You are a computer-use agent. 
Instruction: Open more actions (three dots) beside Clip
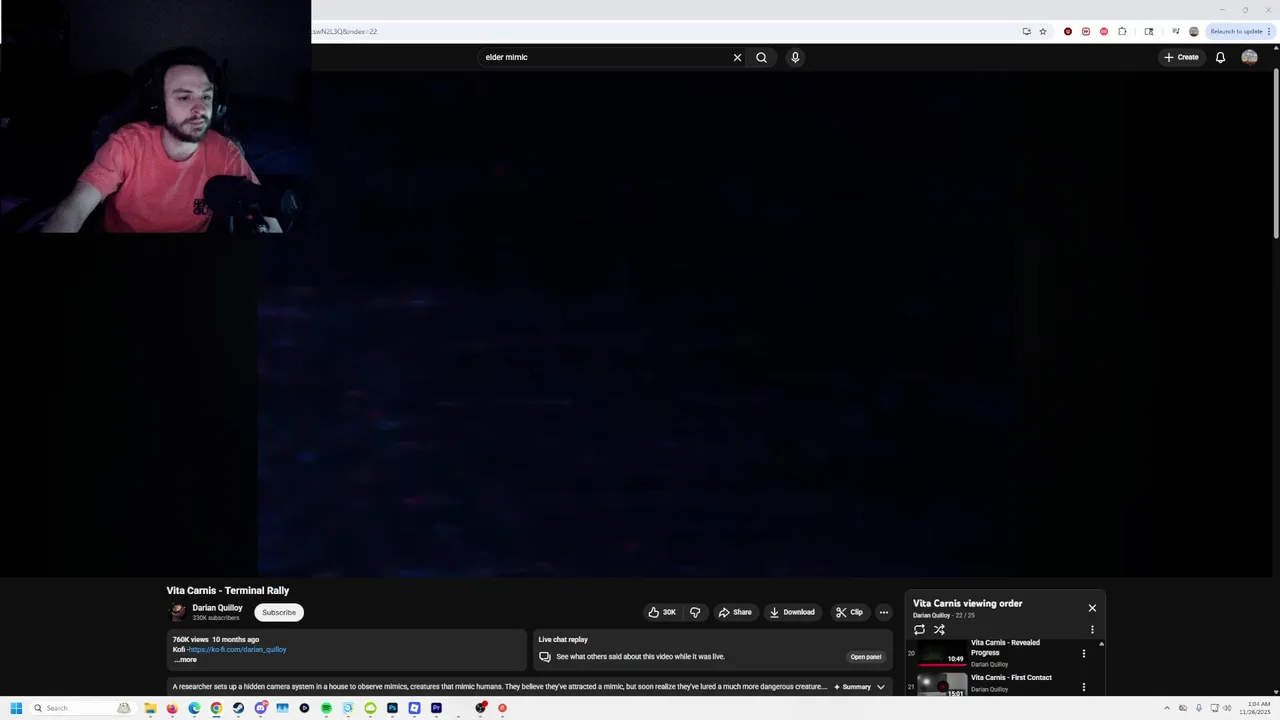click(884, 612)
